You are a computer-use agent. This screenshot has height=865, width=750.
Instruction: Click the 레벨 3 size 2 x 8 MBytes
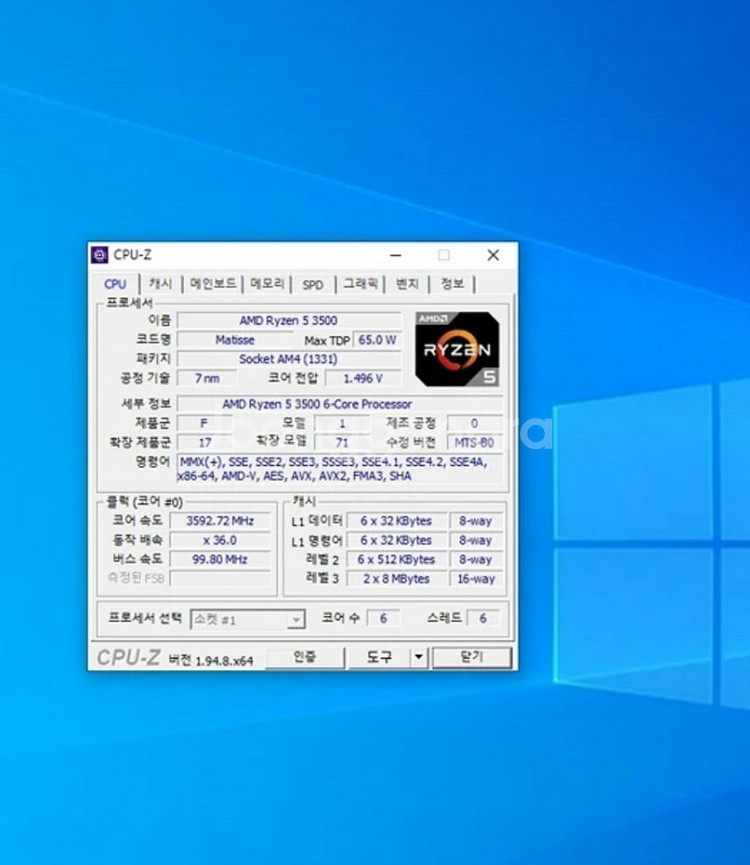pos(396,579)
